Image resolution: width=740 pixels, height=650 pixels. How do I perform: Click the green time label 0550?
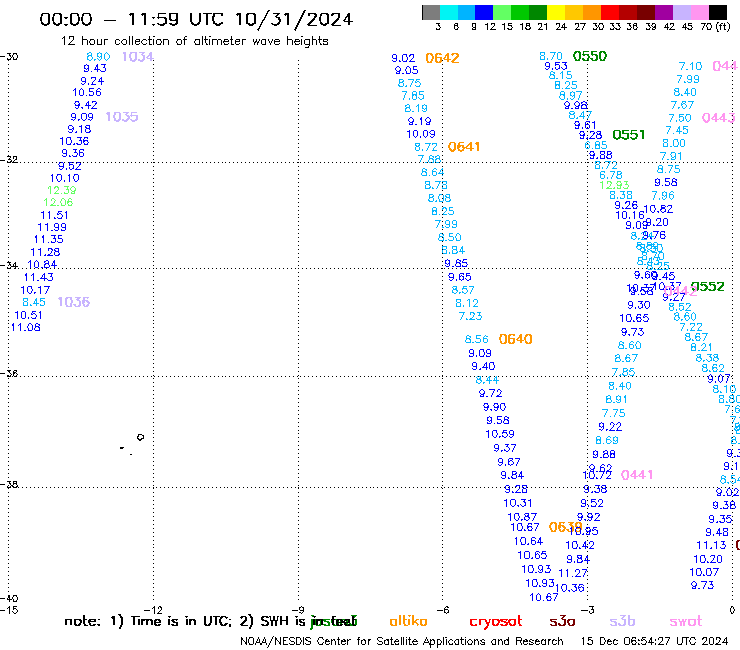(x=590, y=57)
